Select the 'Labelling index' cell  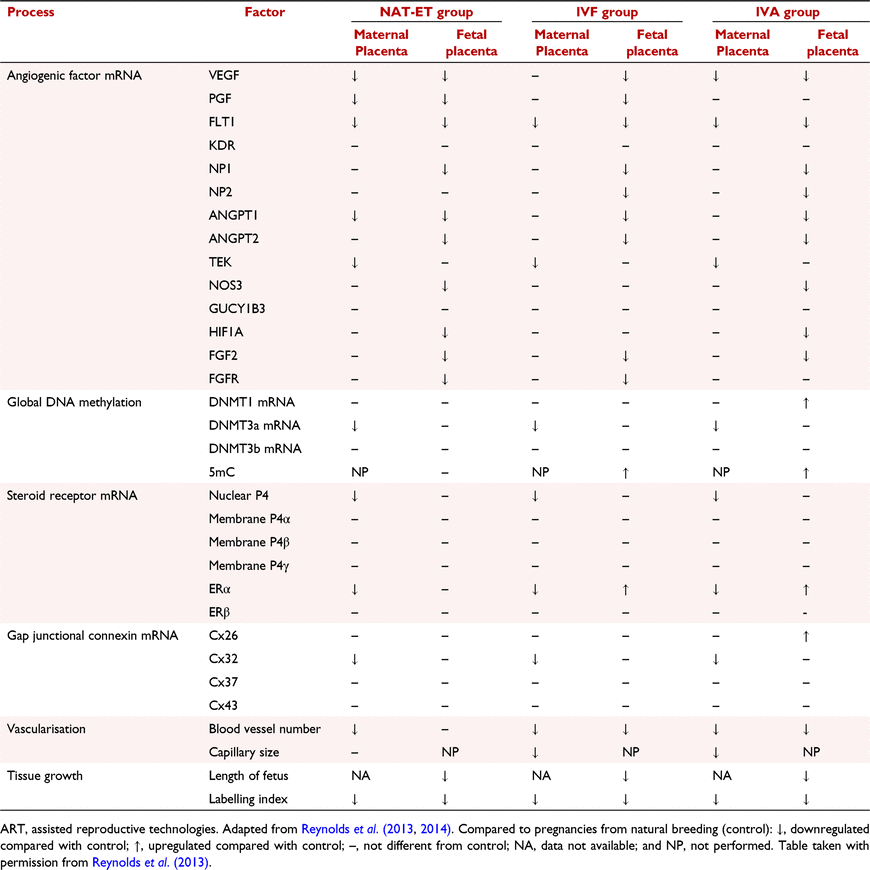(248, 800)
